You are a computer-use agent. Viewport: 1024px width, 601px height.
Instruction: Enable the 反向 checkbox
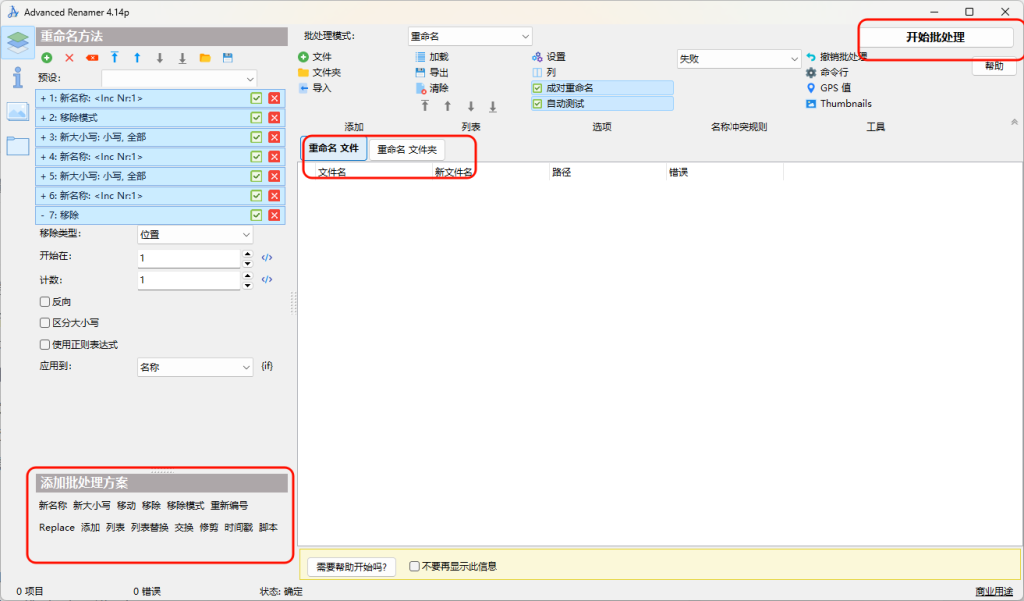coord(45,301)
